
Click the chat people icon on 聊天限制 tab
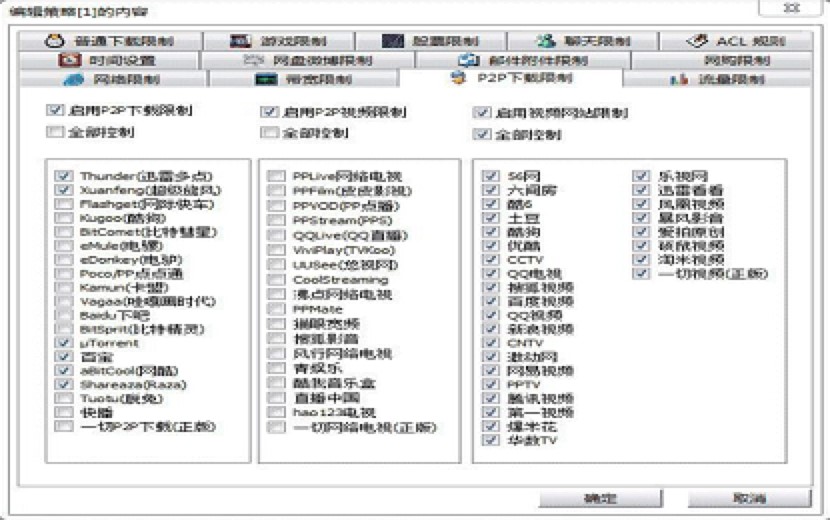pyautogui.click(x=546, y=41)
